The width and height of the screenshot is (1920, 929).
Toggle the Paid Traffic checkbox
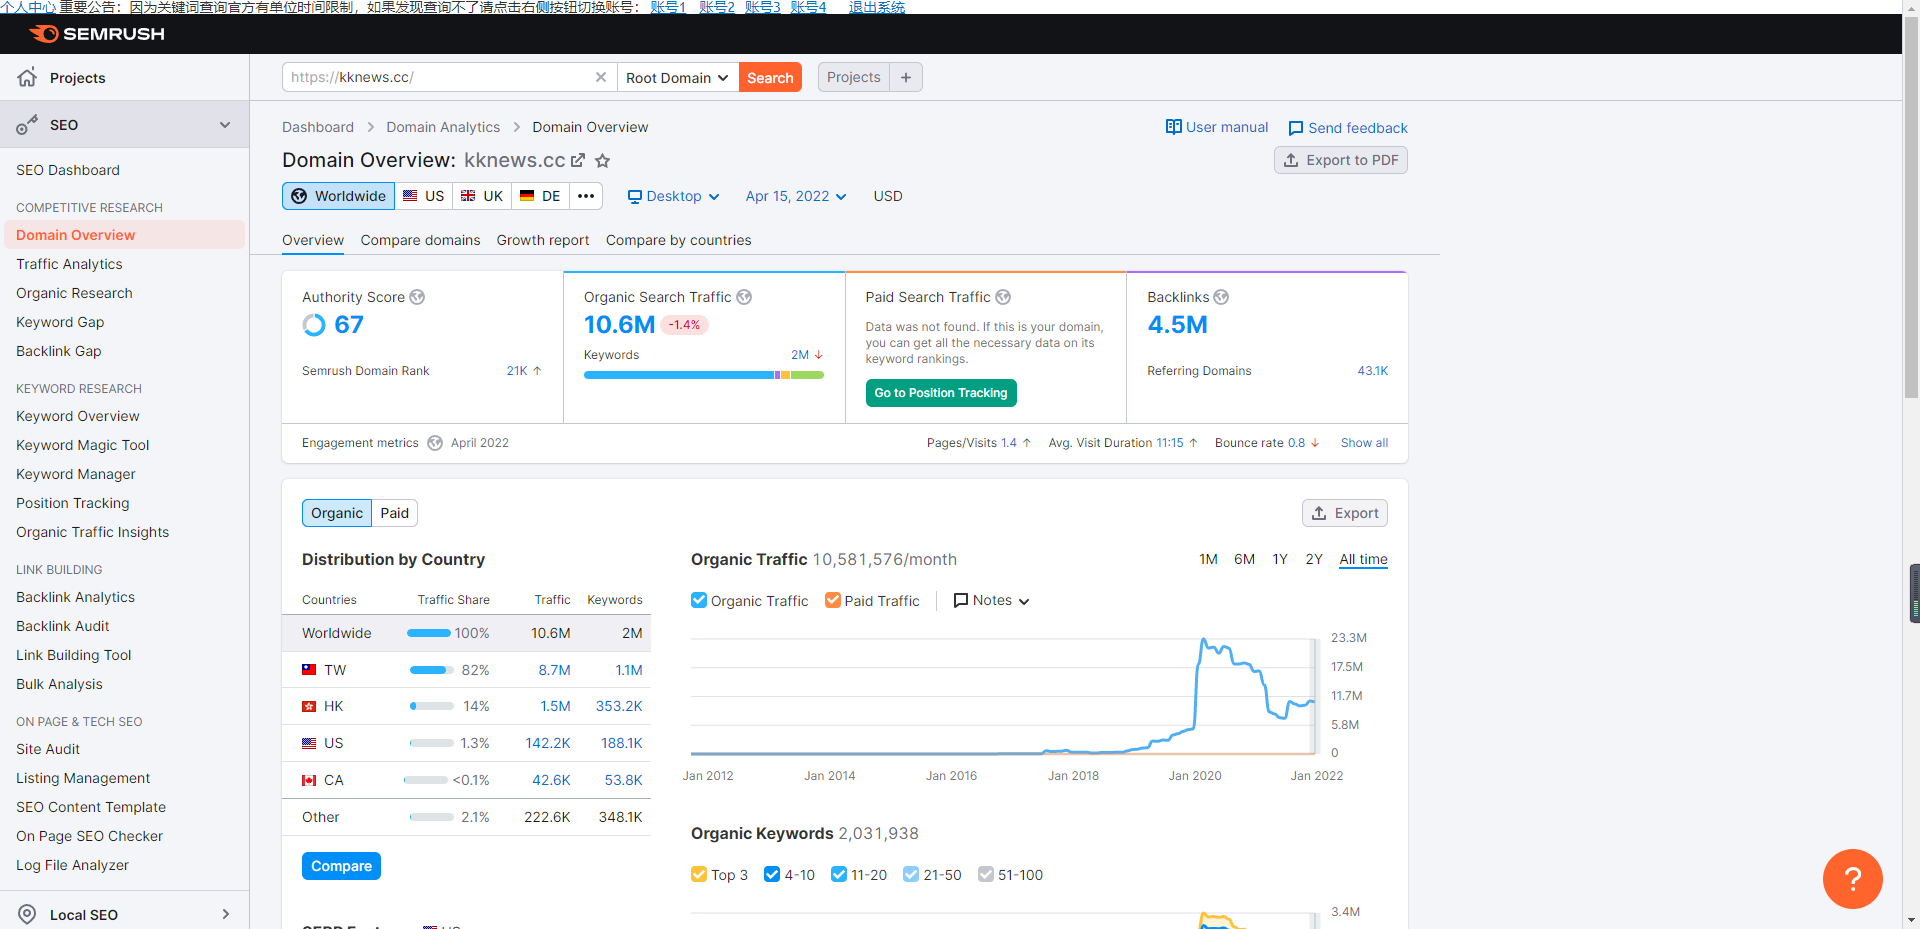click(833, 600)
